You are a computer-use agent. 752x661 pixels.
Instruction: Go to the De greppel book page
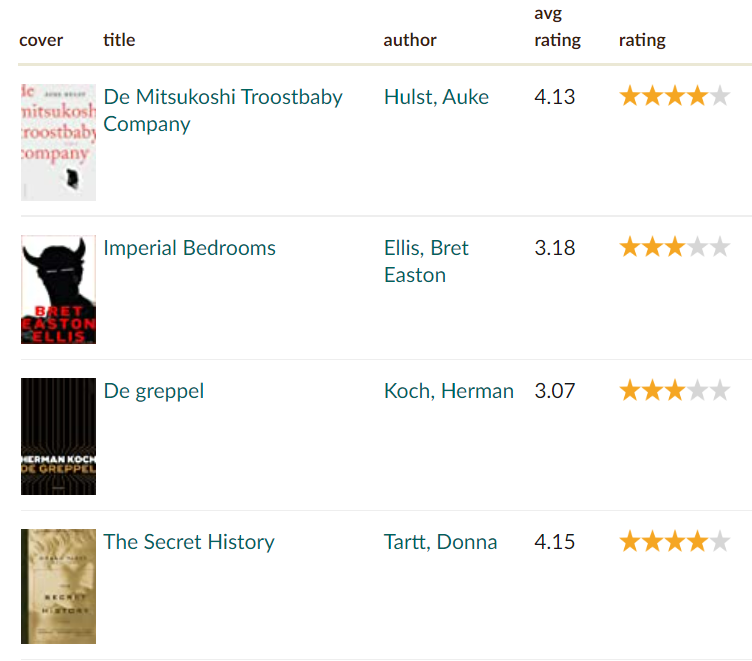[x=153, y=391]
